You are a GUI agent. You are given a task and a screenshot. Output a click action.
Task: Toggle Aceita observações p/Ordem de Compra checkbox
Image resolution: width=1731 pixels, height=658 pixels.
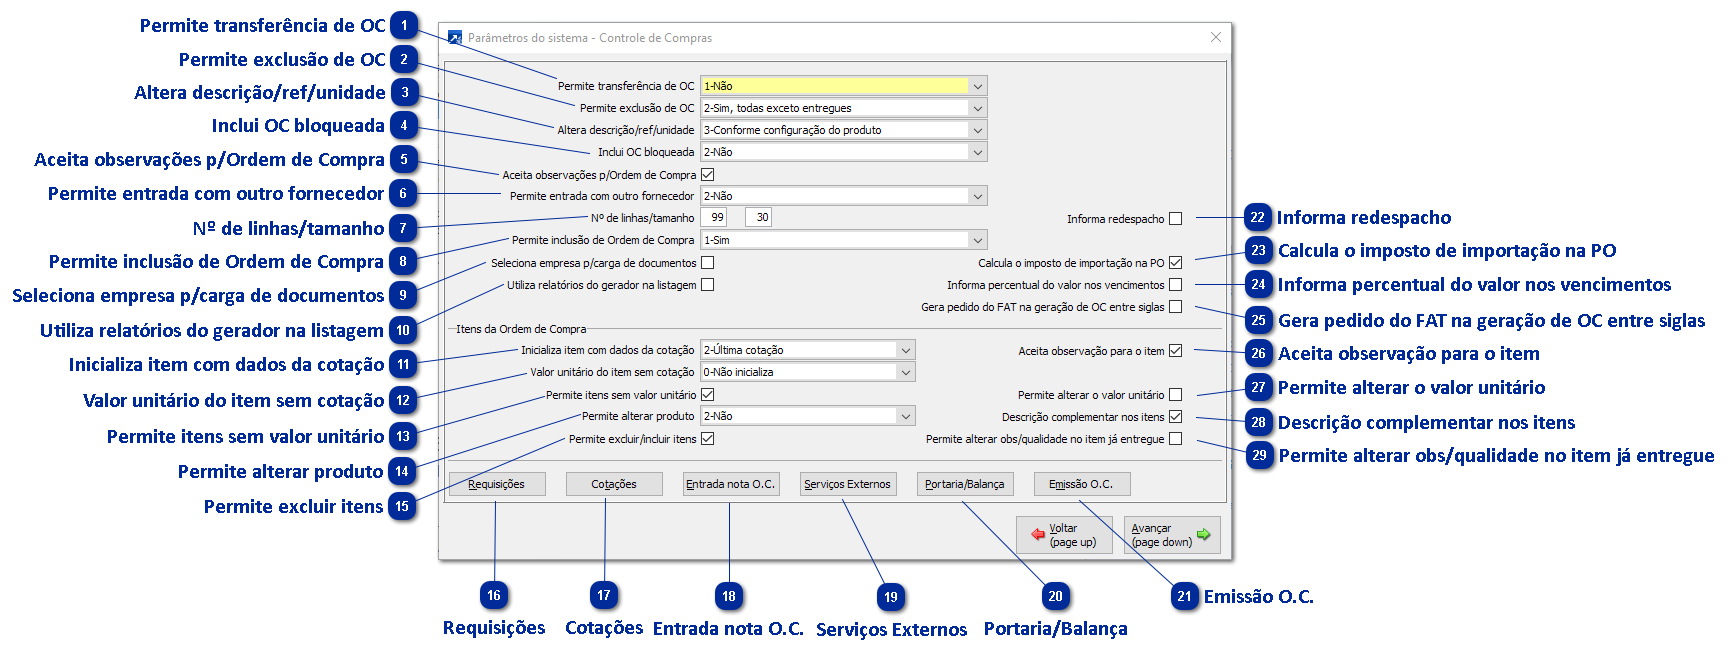708,175
